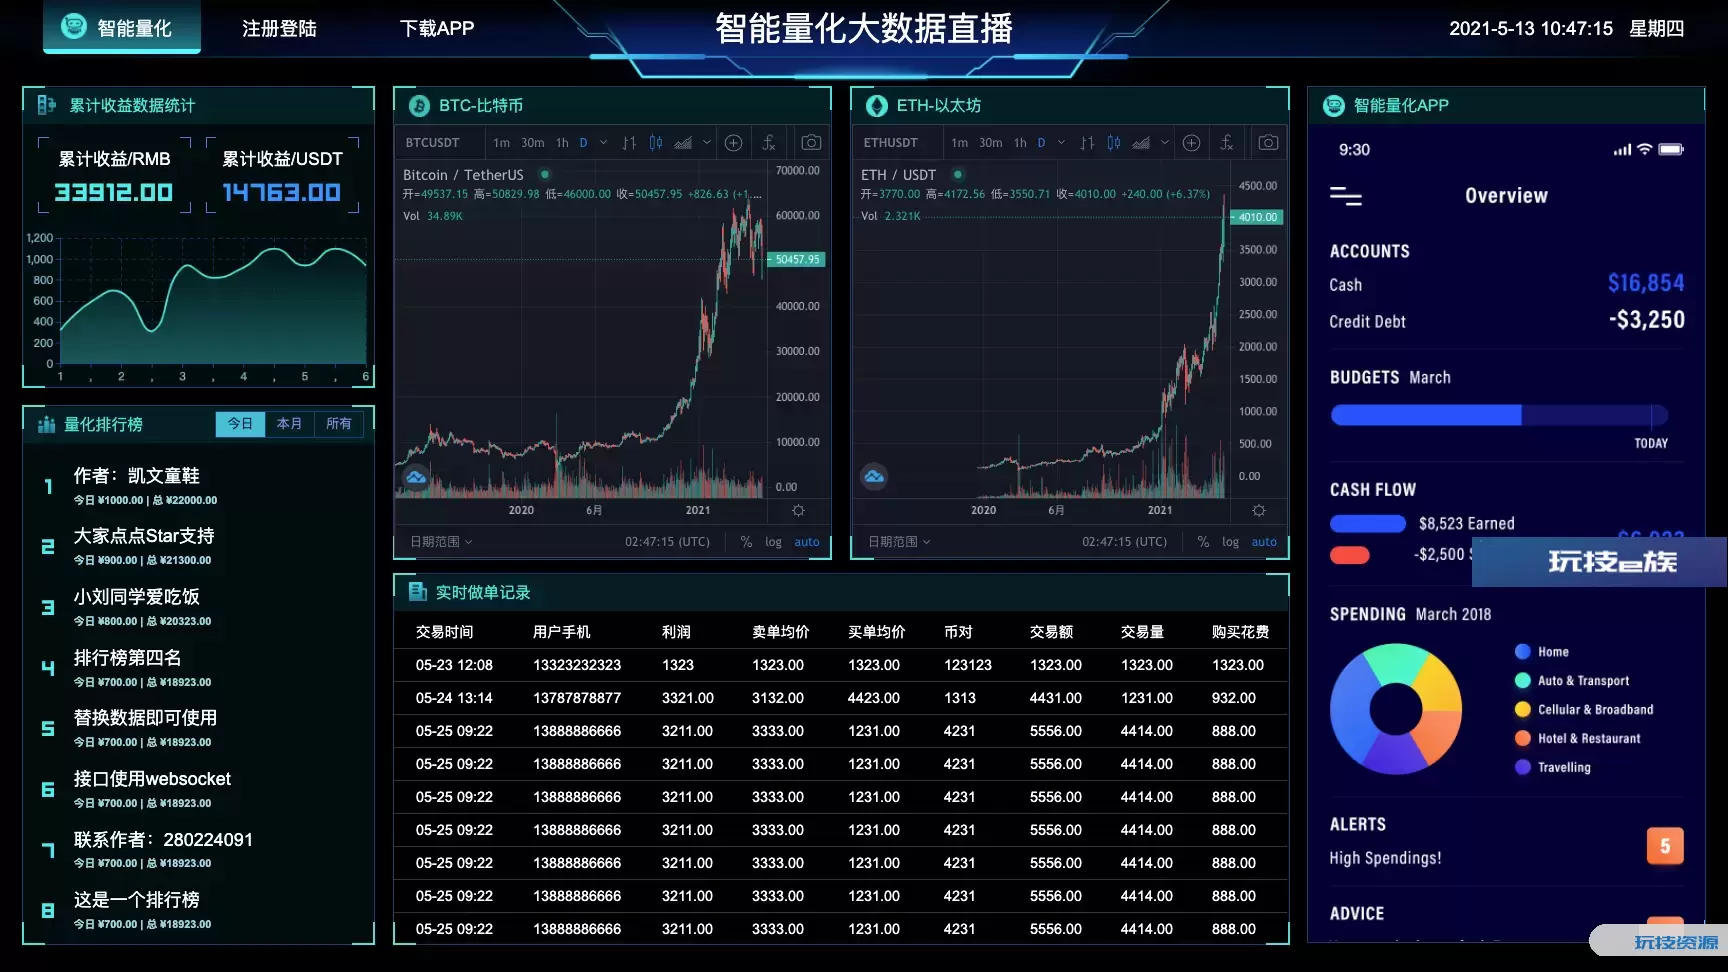This screenshot has height=972, width=1728.
Task: Take a BTC chart snapshot with camera icon
Action: pos(812,143)
